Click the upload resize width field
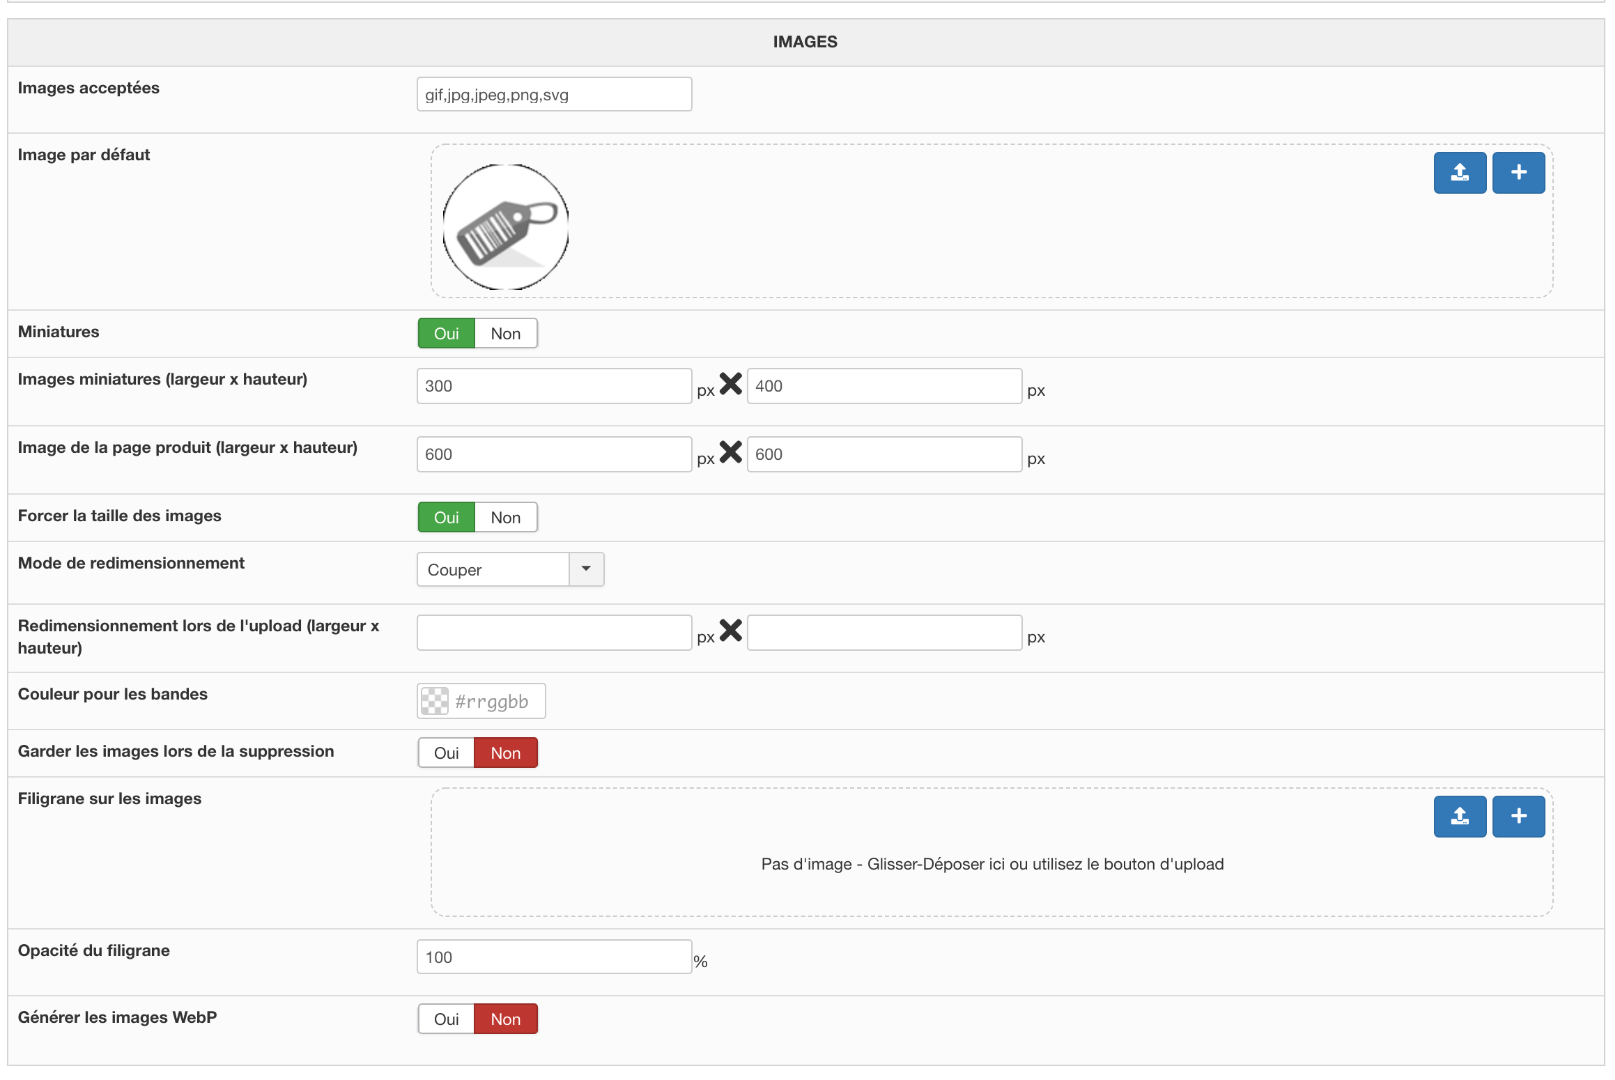The height and width of the screenshot is (1080, 1615). 554,633
